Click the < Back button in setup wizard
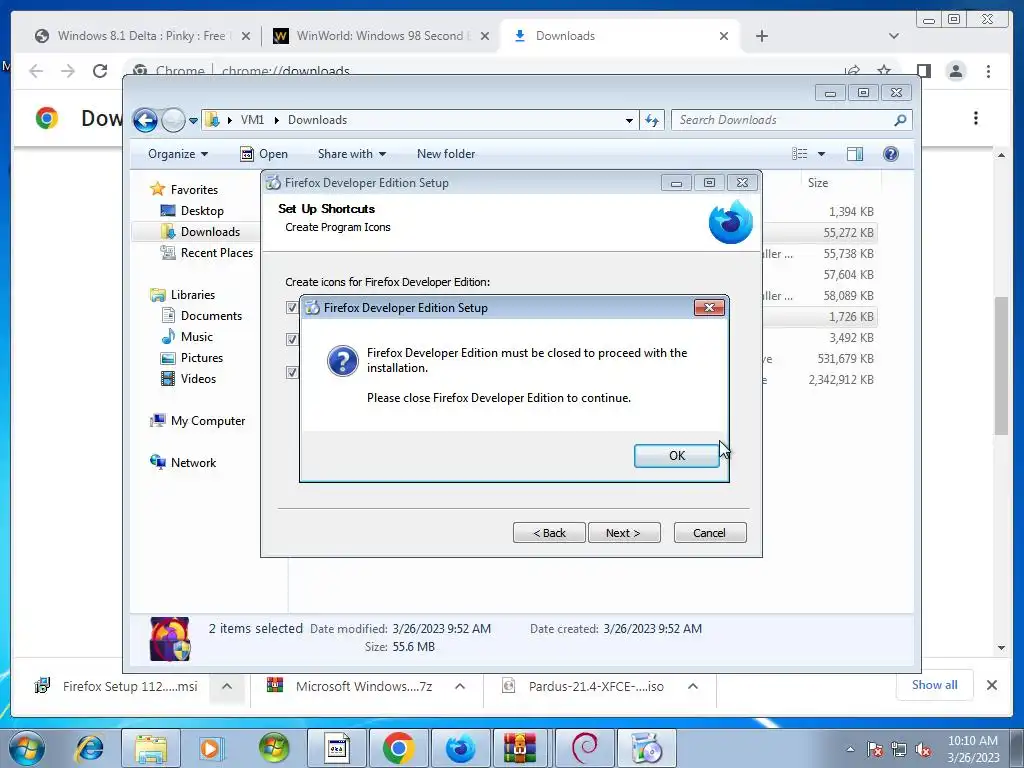Viewport: 1024px width, 768px height. [549, 532]
